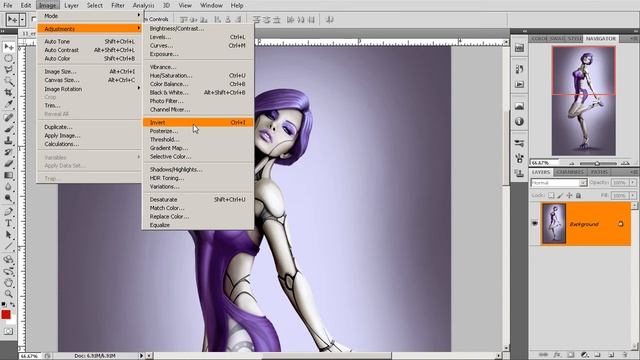Open tool preset picker arrow
640x360 pixels.
tap(22, 19)
